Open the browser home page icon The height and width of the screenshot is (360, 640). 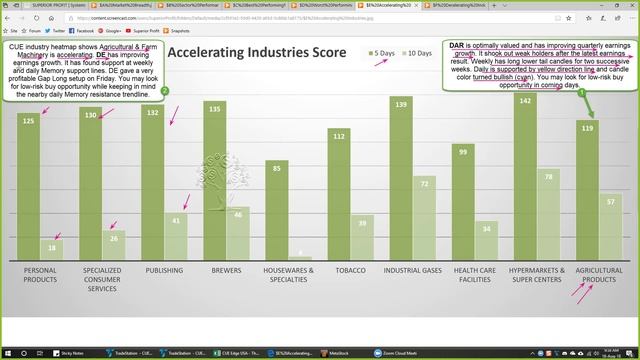click(51, 18)
